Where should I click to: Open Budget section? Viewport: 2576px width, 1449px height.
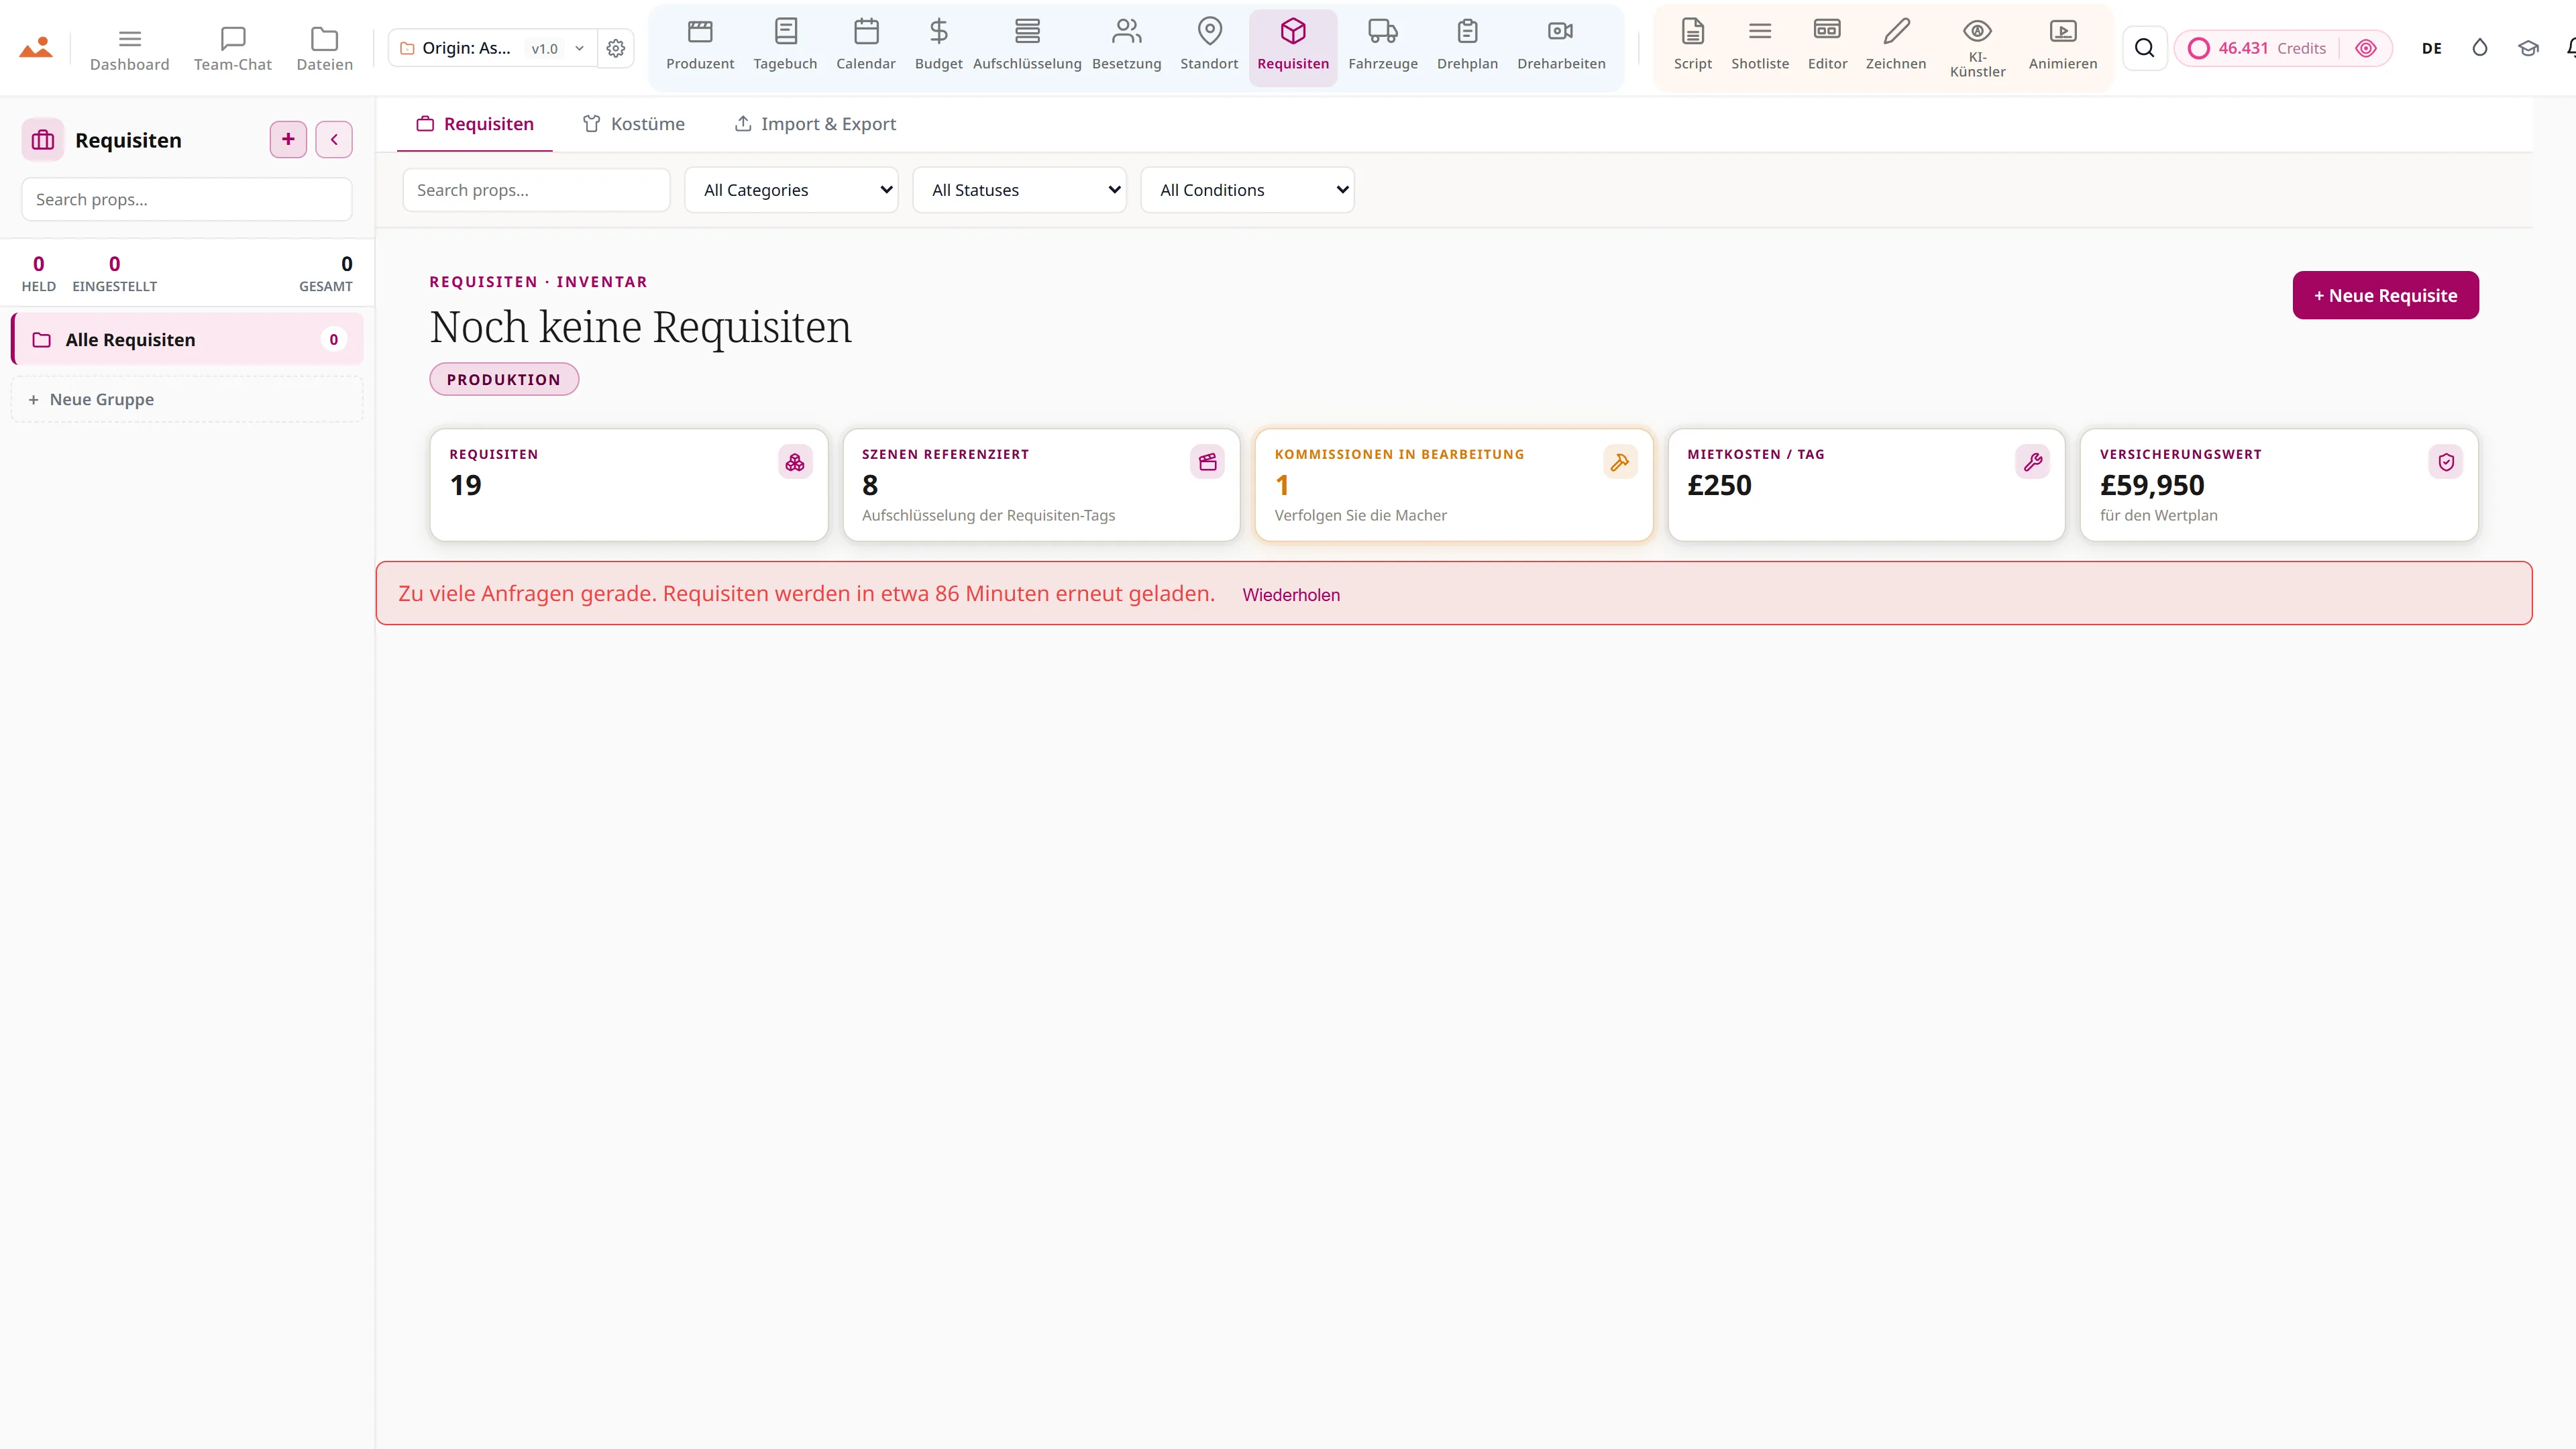pos(938,47)
